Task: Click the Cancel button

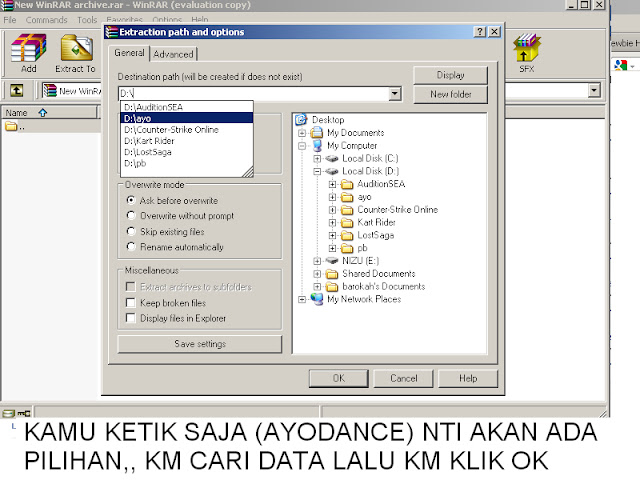Action: coord(403,378)
